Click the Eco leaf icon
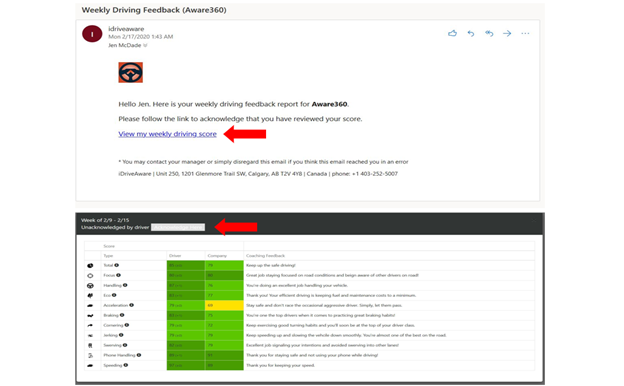This screenshot has width=624, height=386. pyautogui.click(x=90, y=295)
